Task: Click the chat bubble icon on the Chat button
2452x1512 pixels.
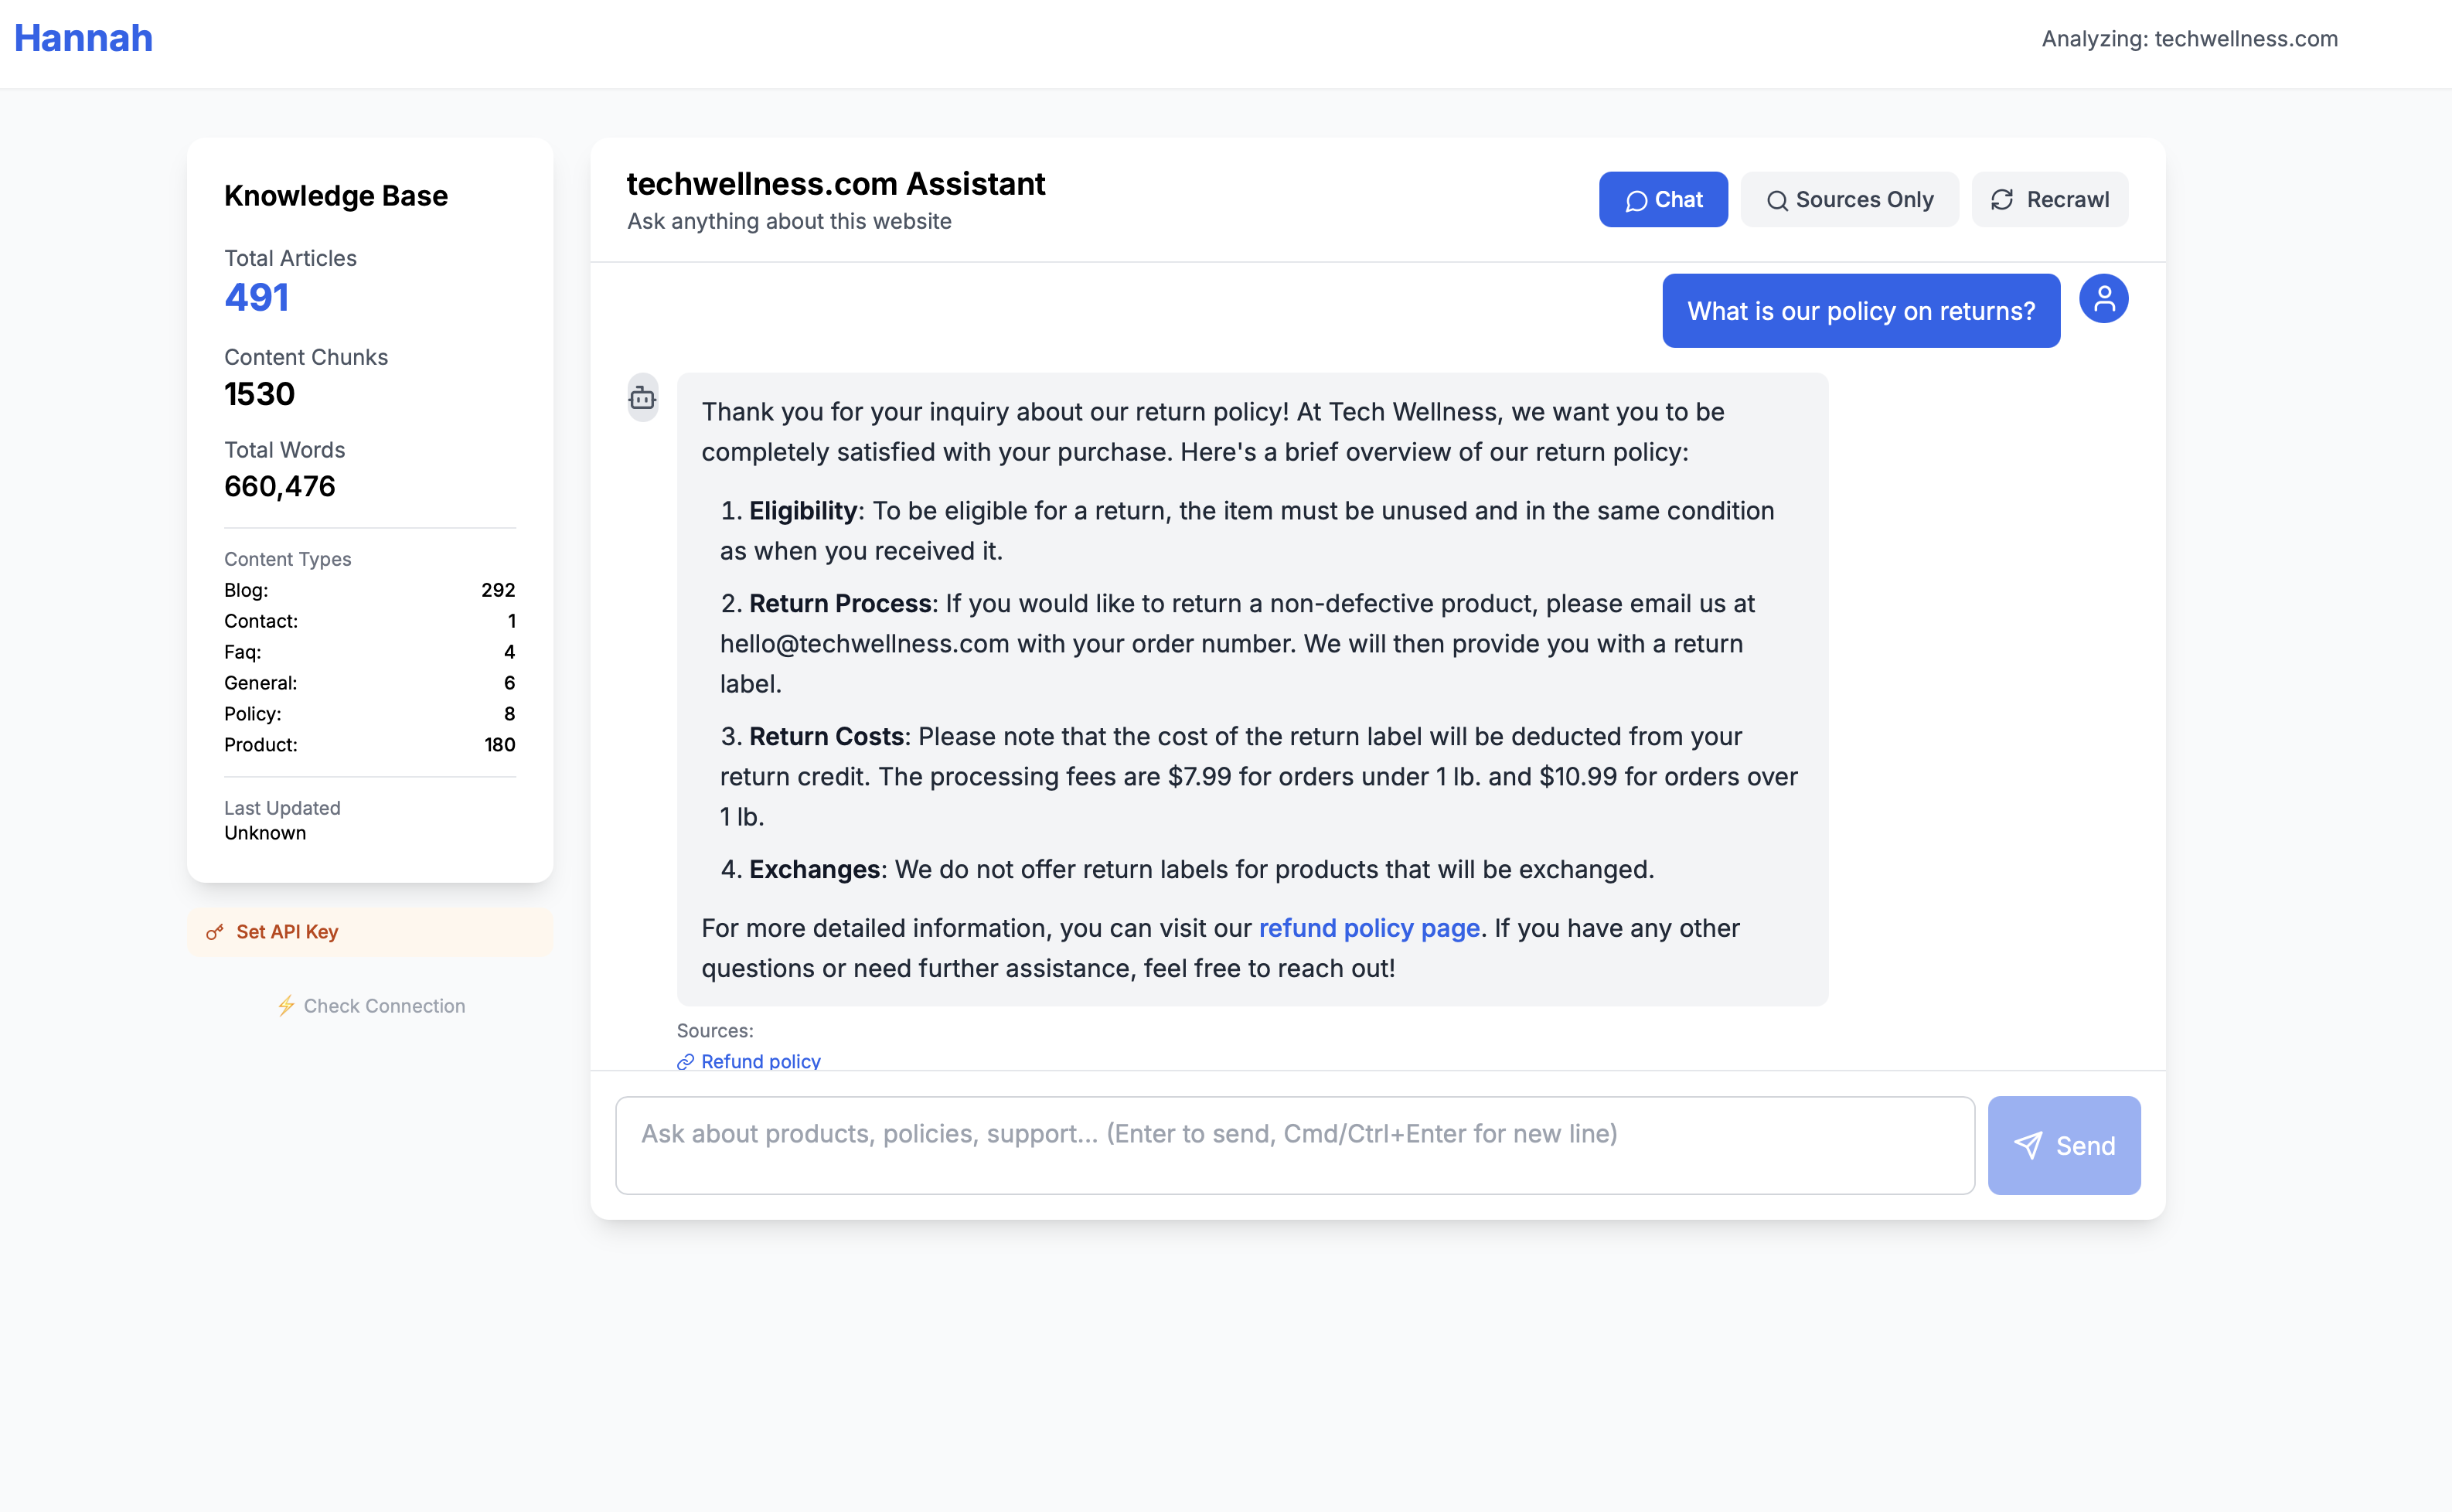Action: click(1637, 200)
